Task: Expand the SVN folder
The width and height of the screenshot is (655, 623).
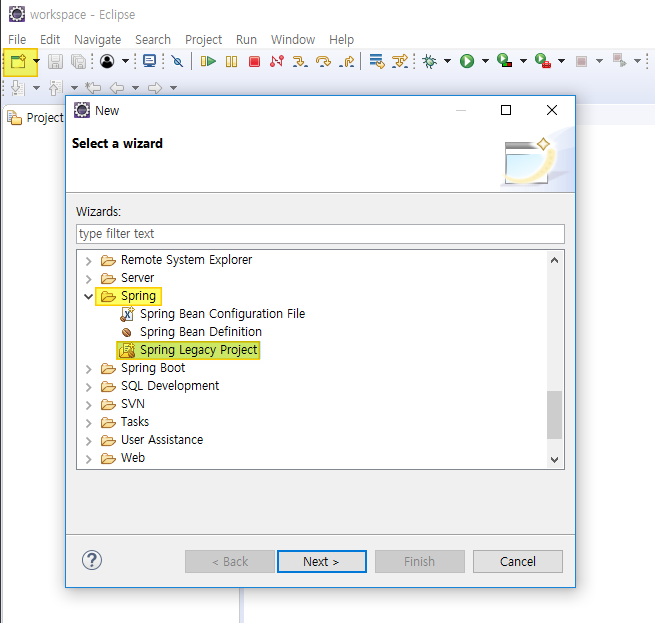Action: (x=88, y=405)
